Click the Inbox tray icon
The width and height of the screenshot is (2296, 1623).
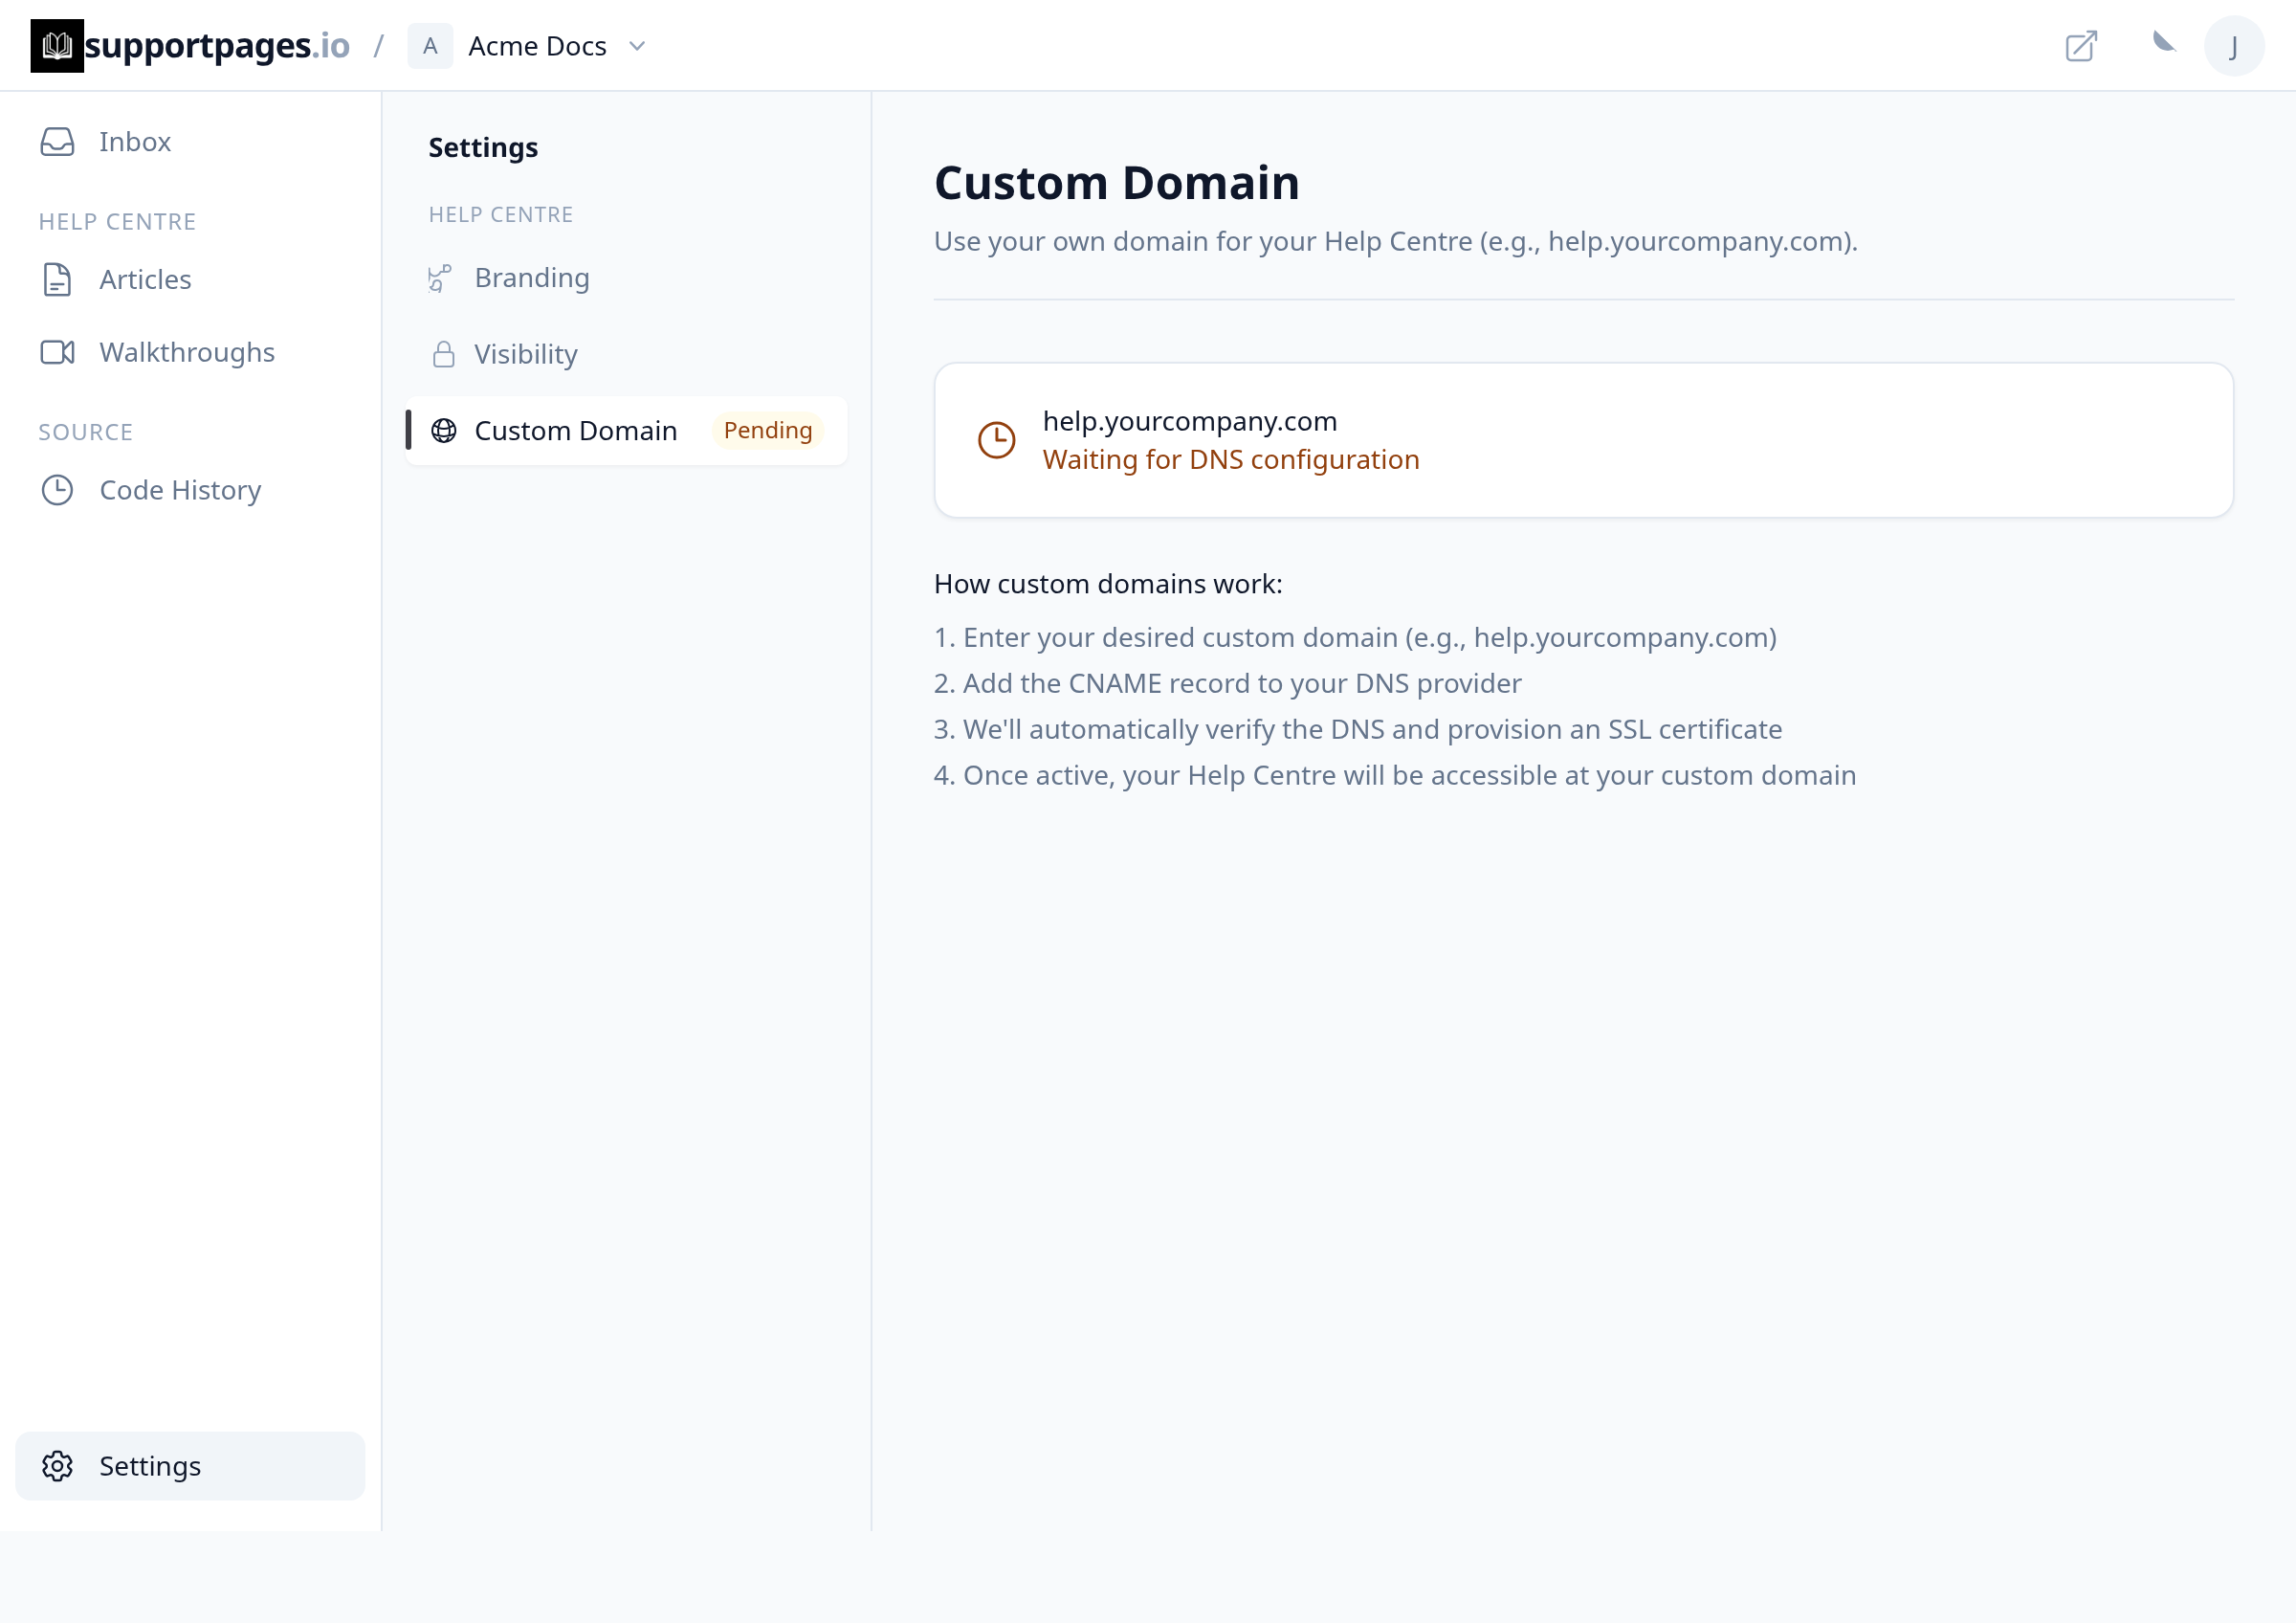pos(58,142)
